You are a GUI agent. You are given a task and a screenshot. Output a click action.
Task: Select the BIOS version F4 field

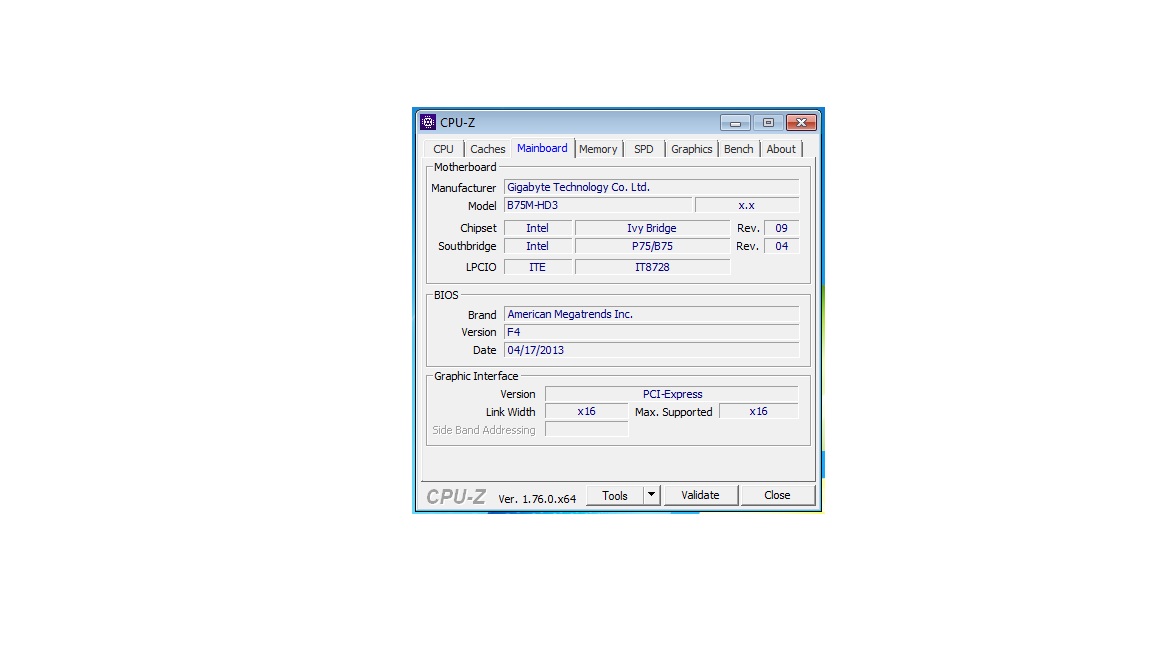pos(651,332)
